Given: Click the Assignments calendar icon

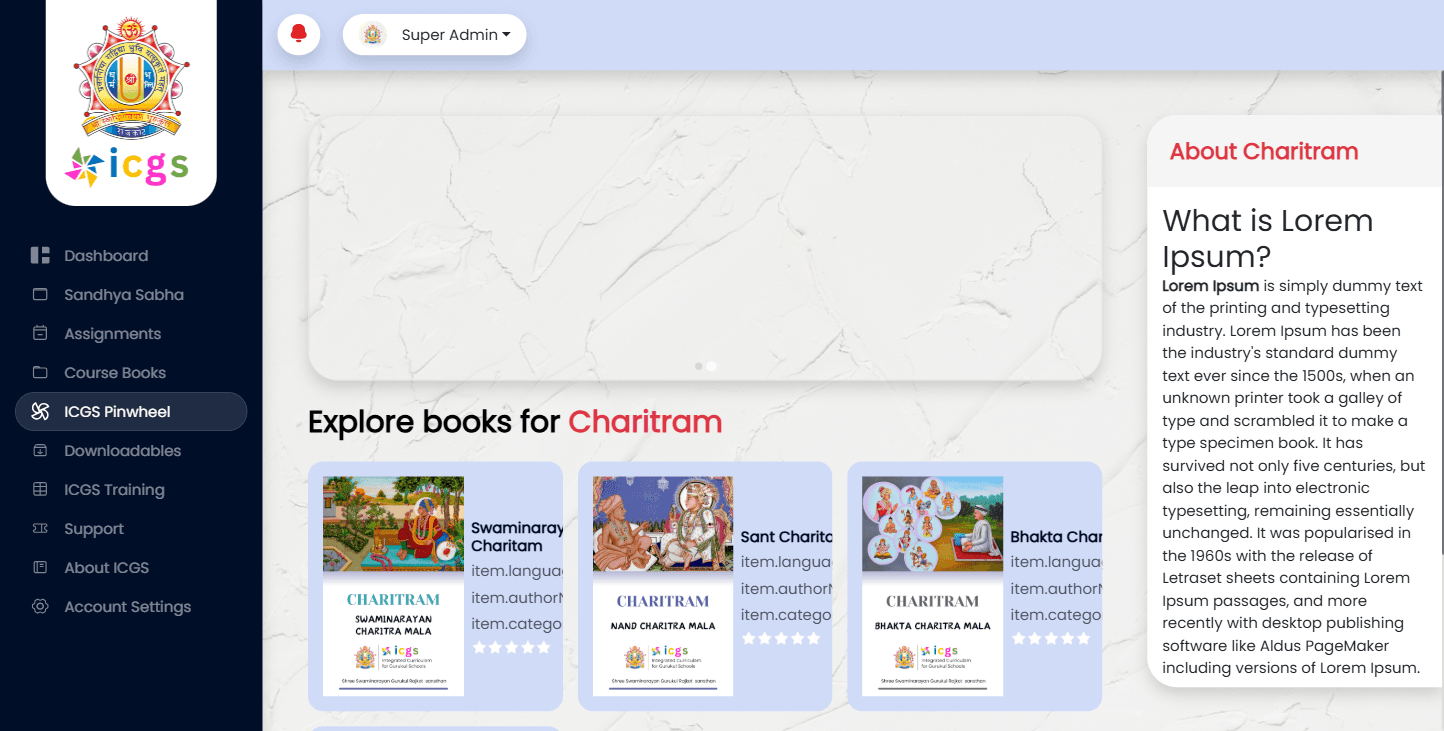Looking at the screenshot, I should point(40,333).
